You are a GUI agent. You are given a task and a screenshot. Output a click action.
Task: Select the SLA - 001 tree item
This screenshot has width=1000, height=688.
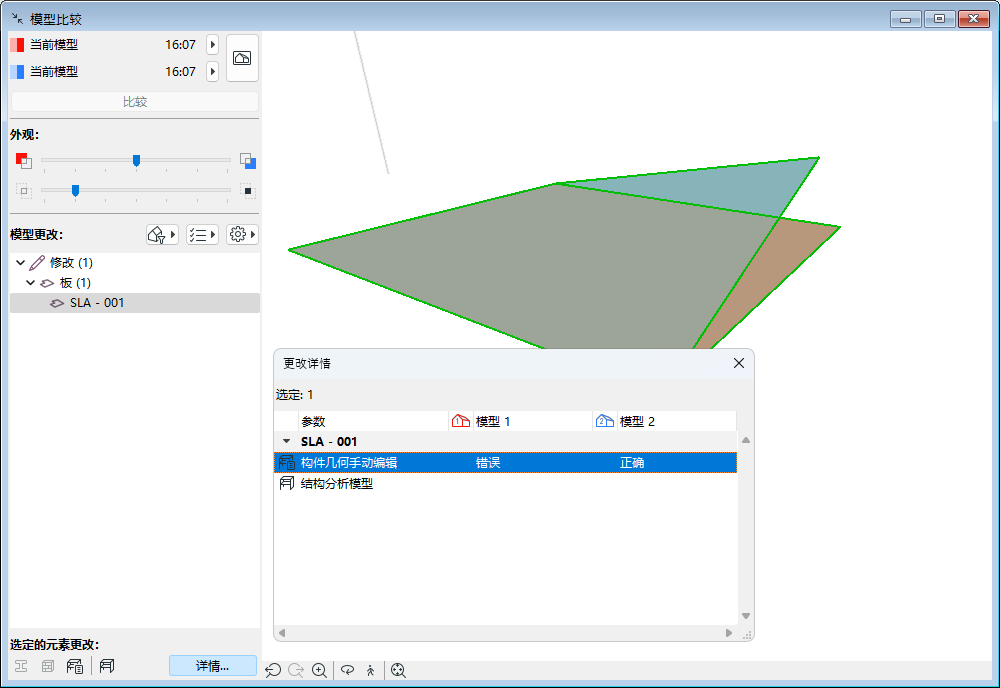(135, 303)
